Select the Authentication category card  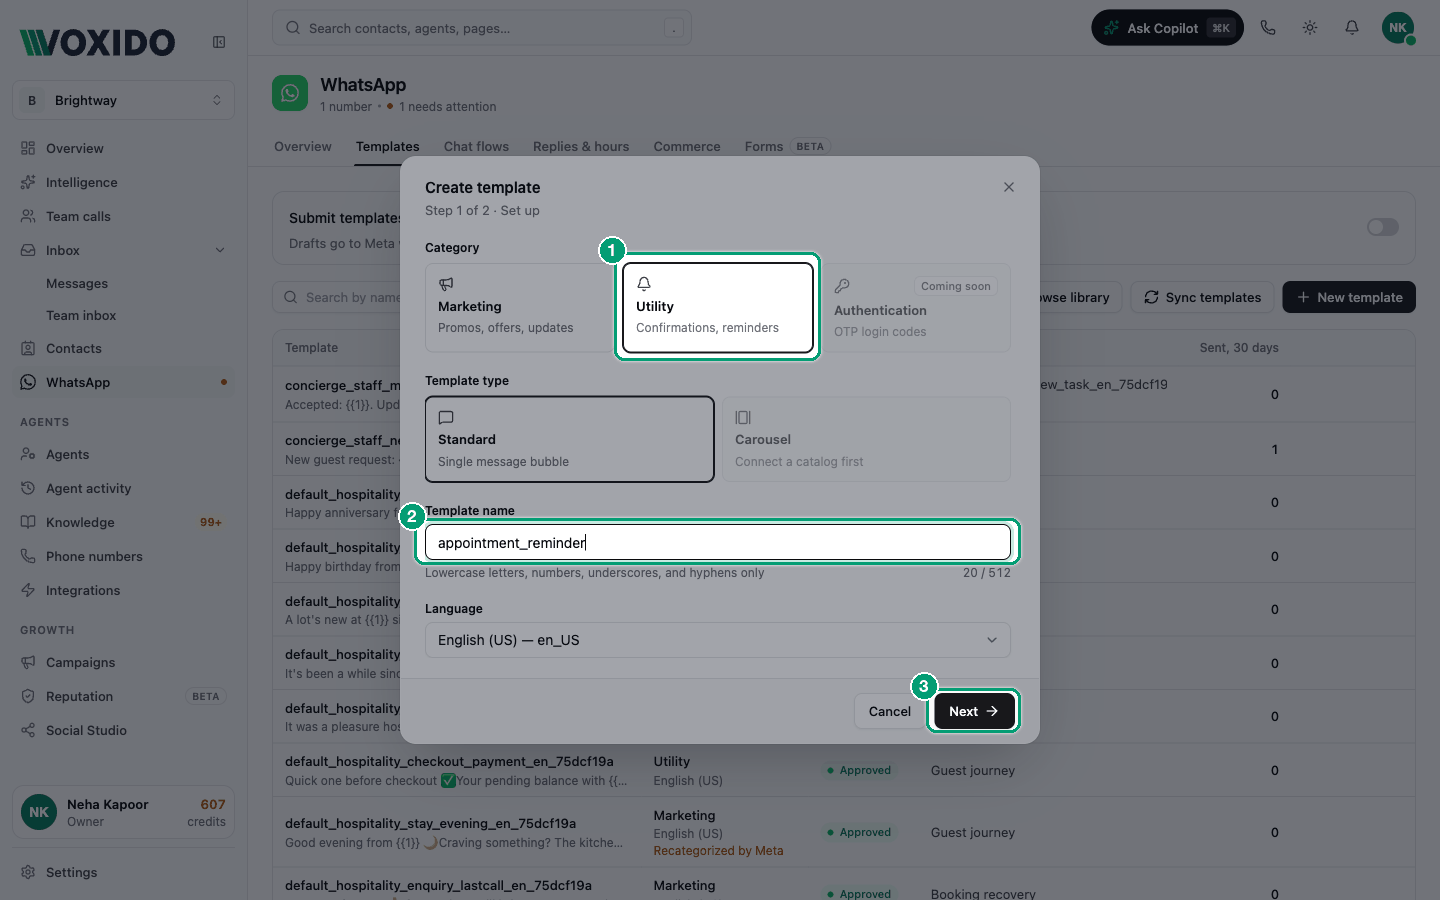915,307
